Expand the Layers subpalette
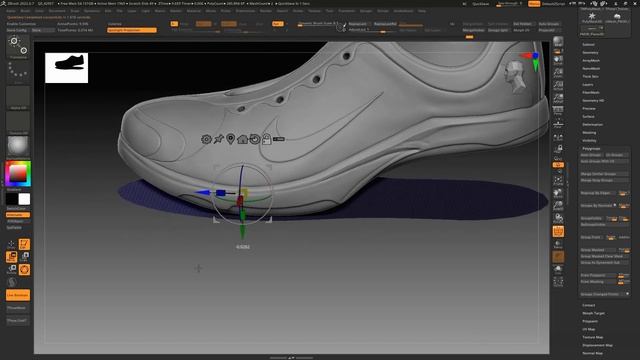The height and width of the screenshot is (360, 640). point(588,84)
